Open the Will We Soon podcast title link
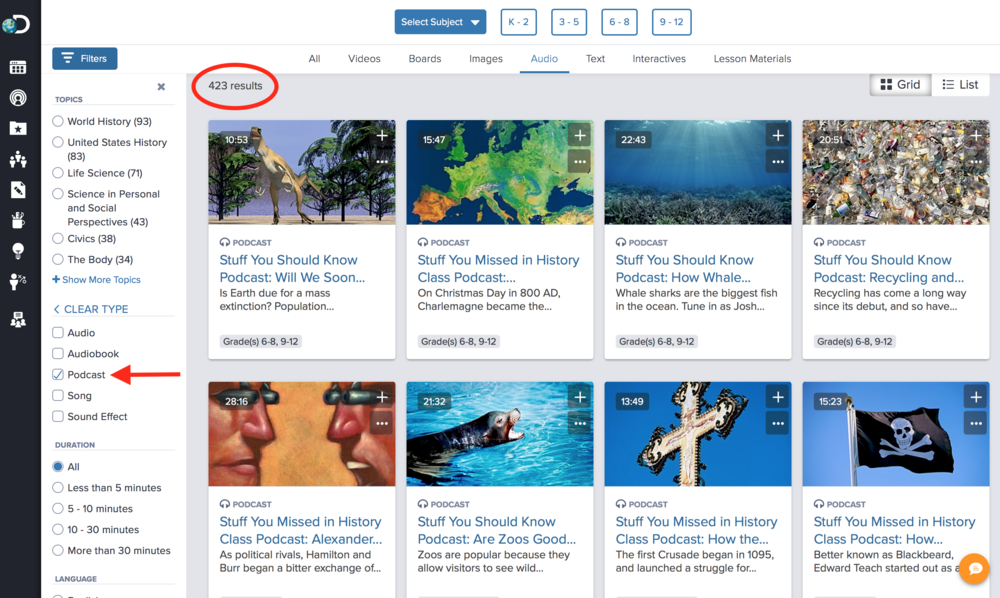1000x598 pixels. click(292, 268)
